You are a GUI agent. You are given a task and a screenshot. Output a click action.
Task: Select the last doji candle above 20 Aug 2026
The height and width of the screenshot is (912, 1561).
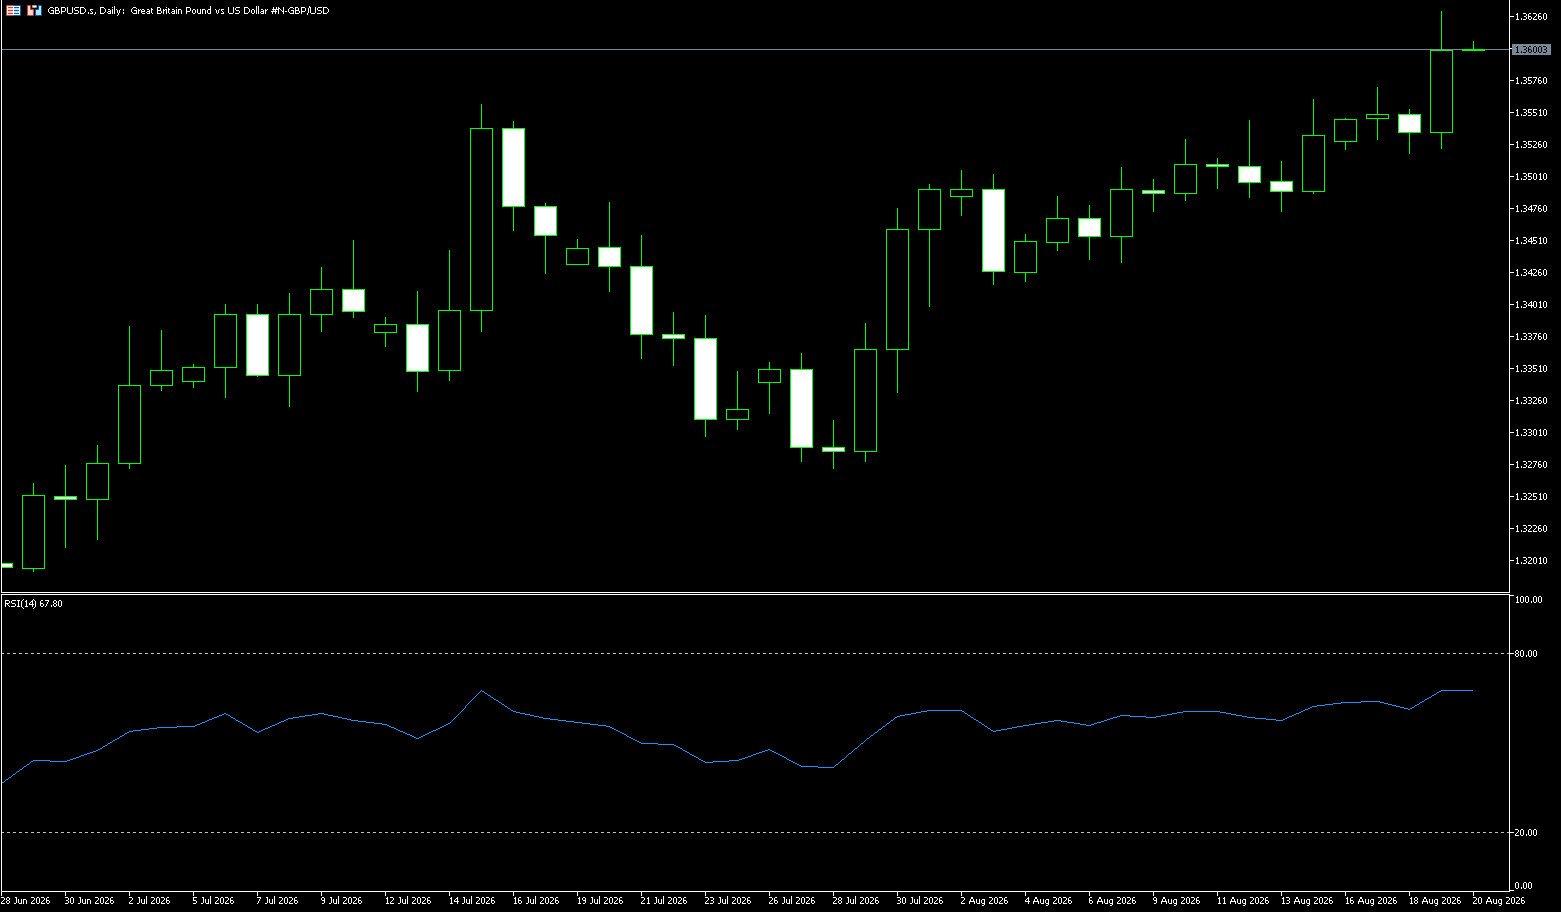(1473, 49)
